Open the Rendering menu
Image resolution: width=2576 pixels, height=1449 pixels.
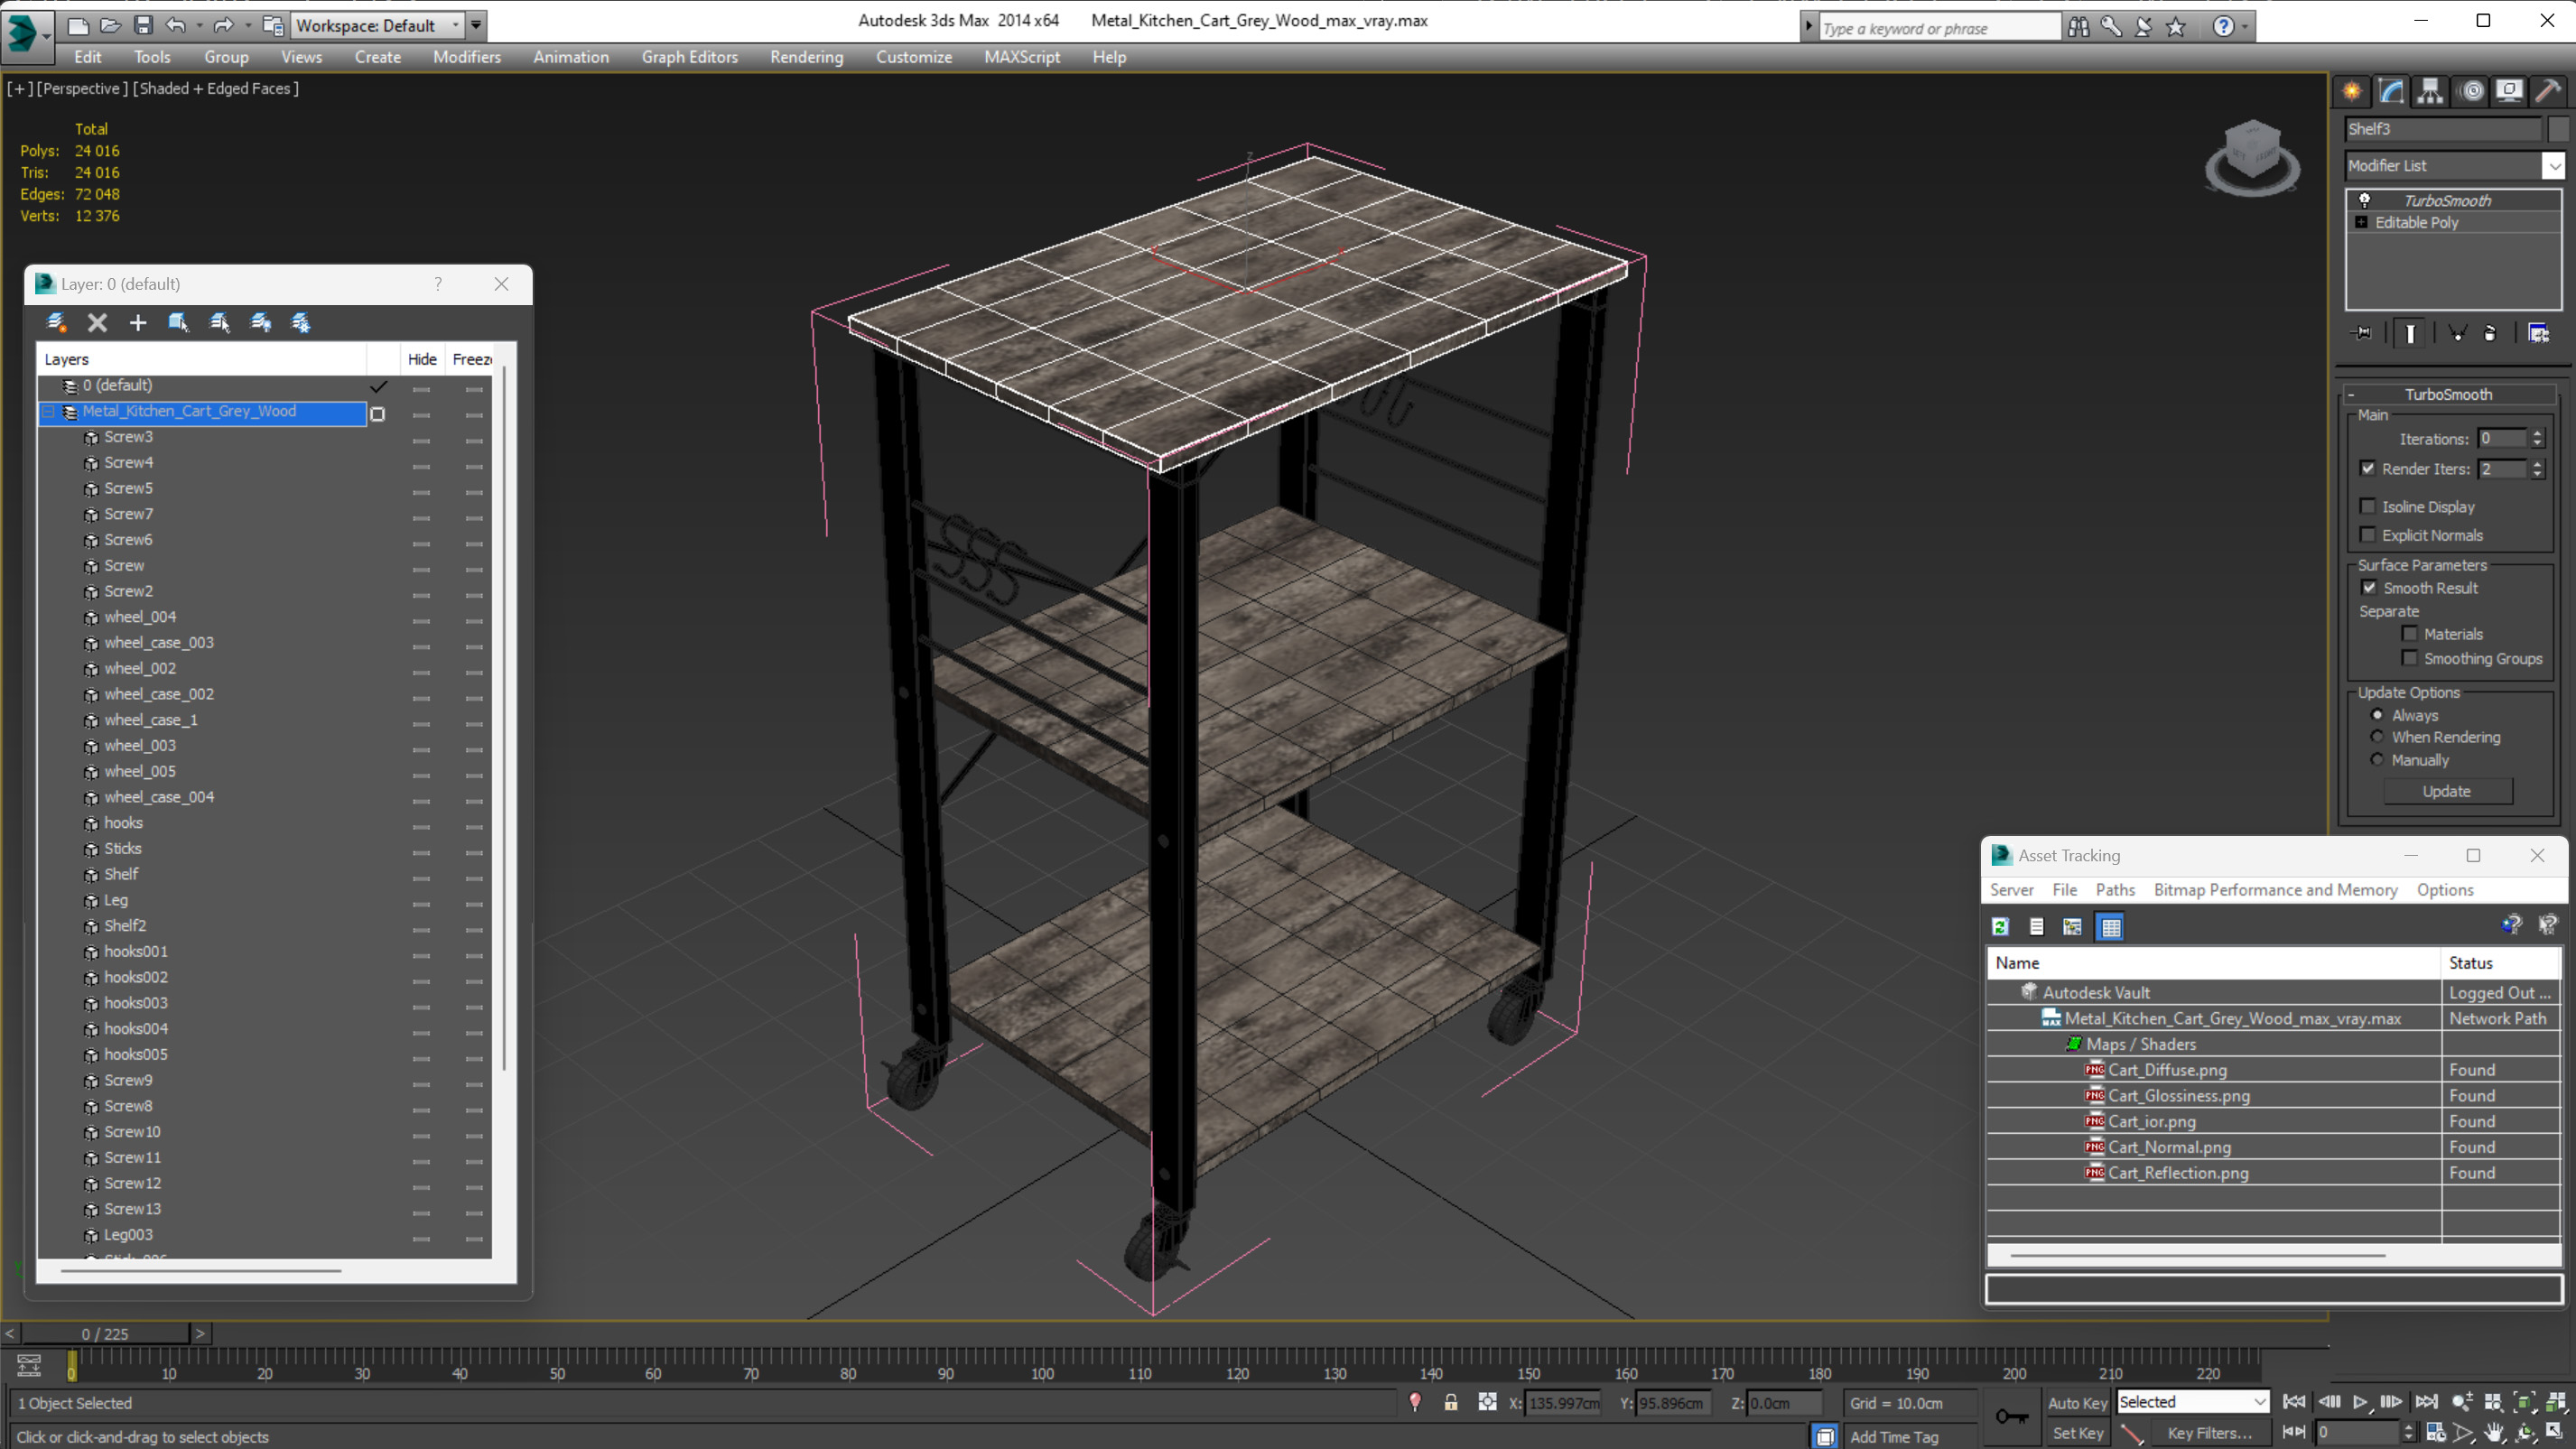click(x=806, y=57)
